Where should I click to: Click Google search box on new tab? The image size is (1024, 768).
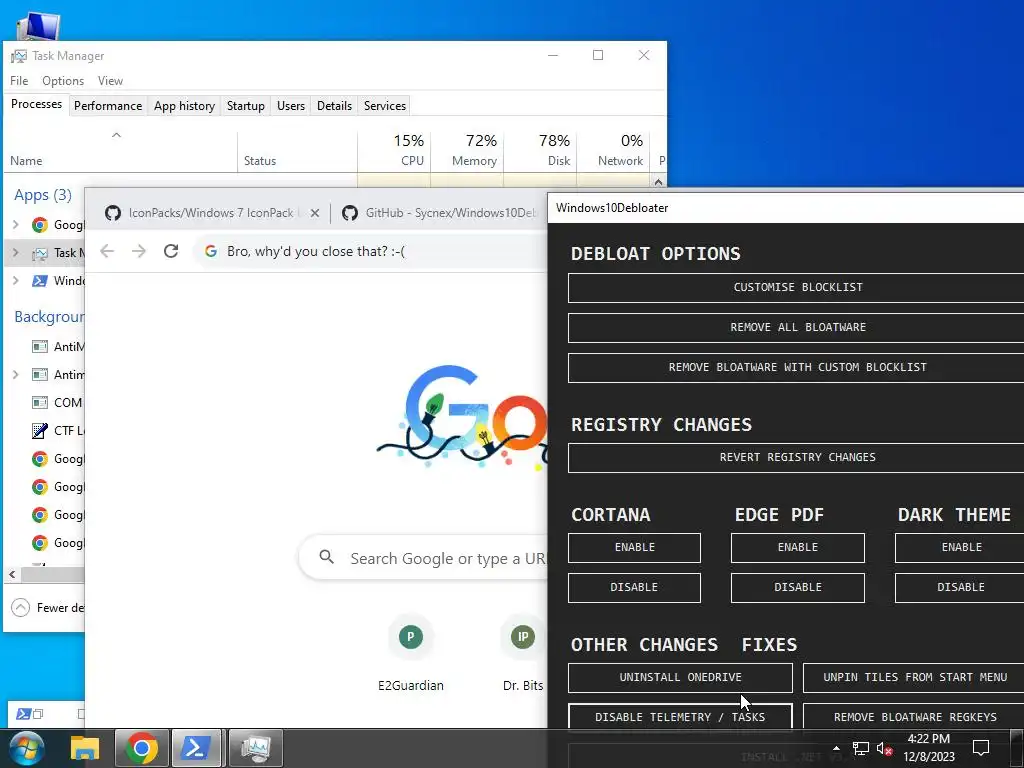point(423,558)
